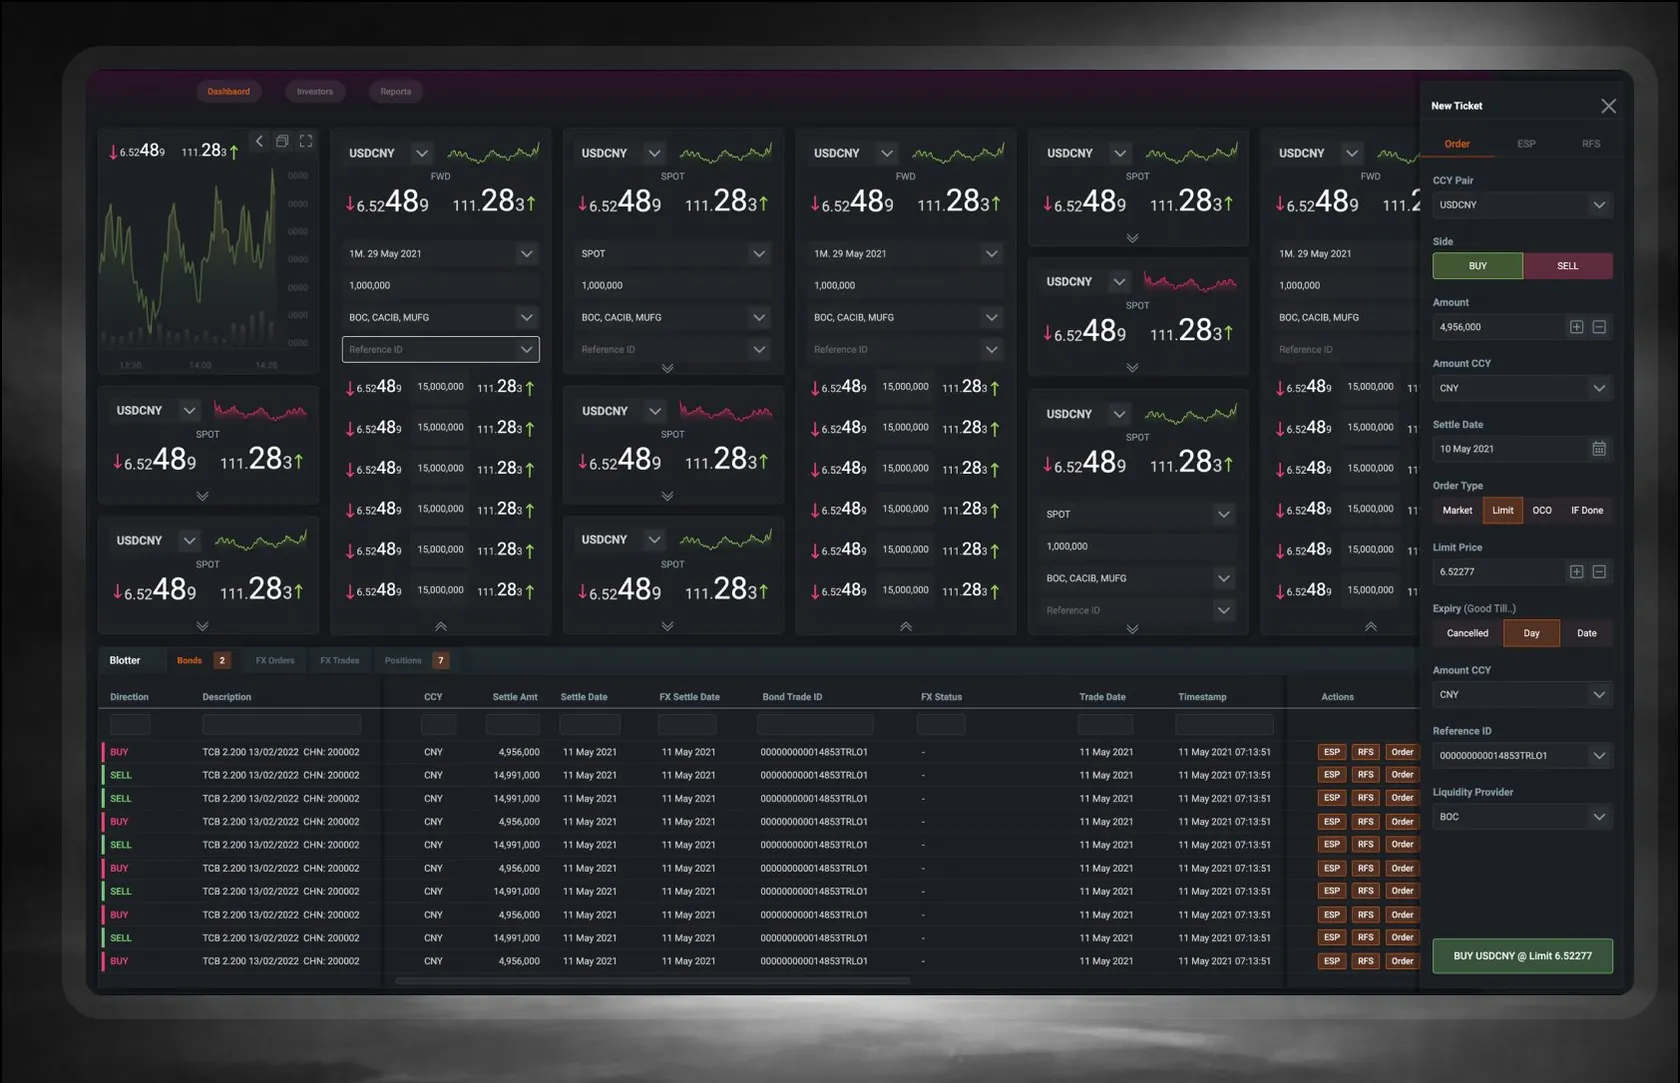Increase Limit Price with the plus icon
This screenshot has height=1083, width=1680.
pyautogui.click(x=1576, y=572)
